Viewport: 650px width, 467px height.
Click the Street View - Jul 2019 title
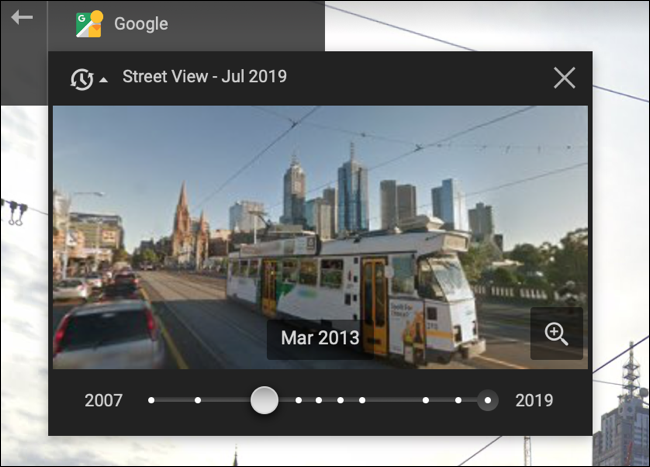click(x=204, y=77)
